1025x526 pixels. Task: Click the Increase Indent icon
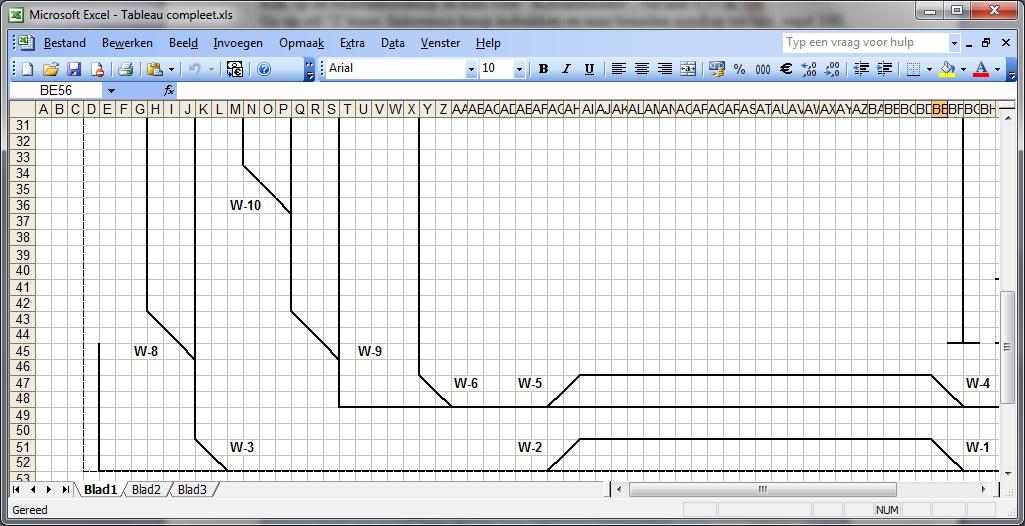click(885, 69)
